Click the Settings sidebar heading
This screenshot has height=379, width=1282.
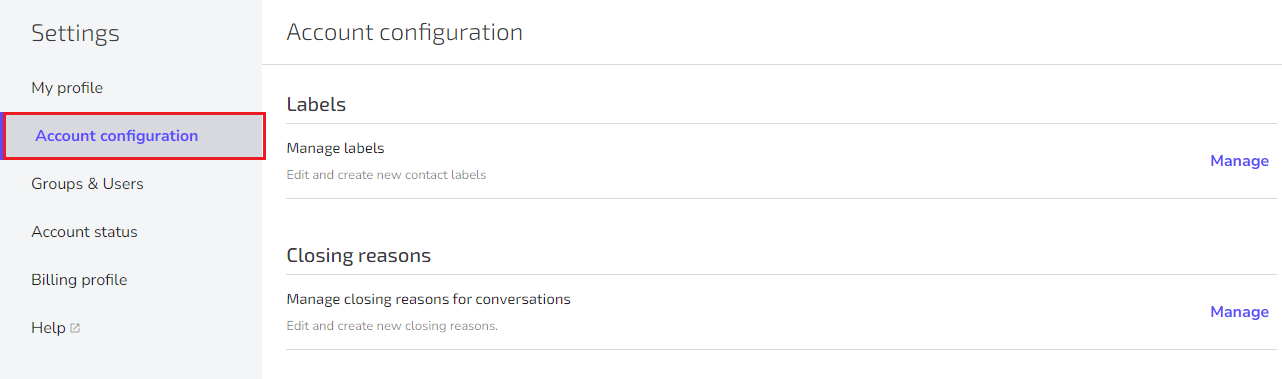point(75,33)
